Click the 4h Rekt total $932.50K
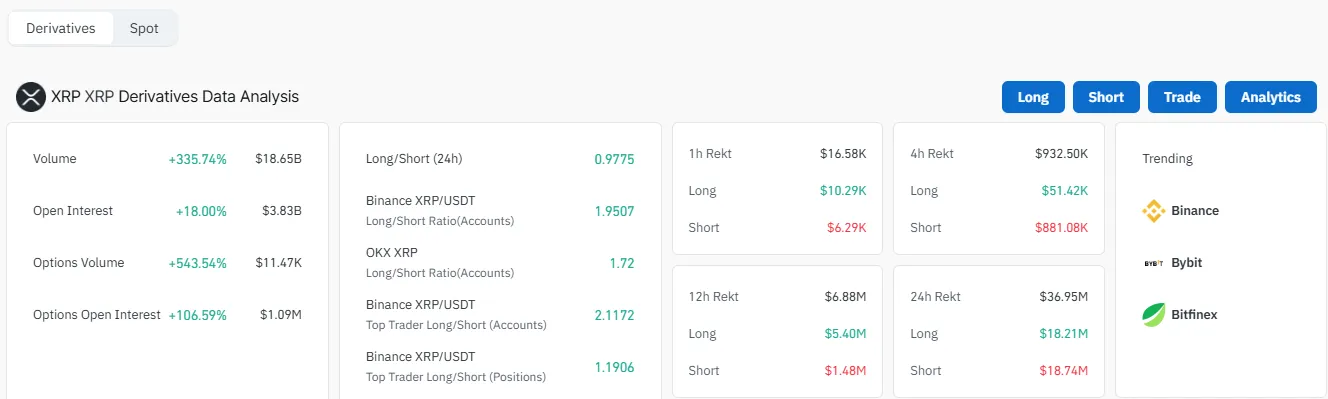1328x399 pixels. click(1061, 154)
